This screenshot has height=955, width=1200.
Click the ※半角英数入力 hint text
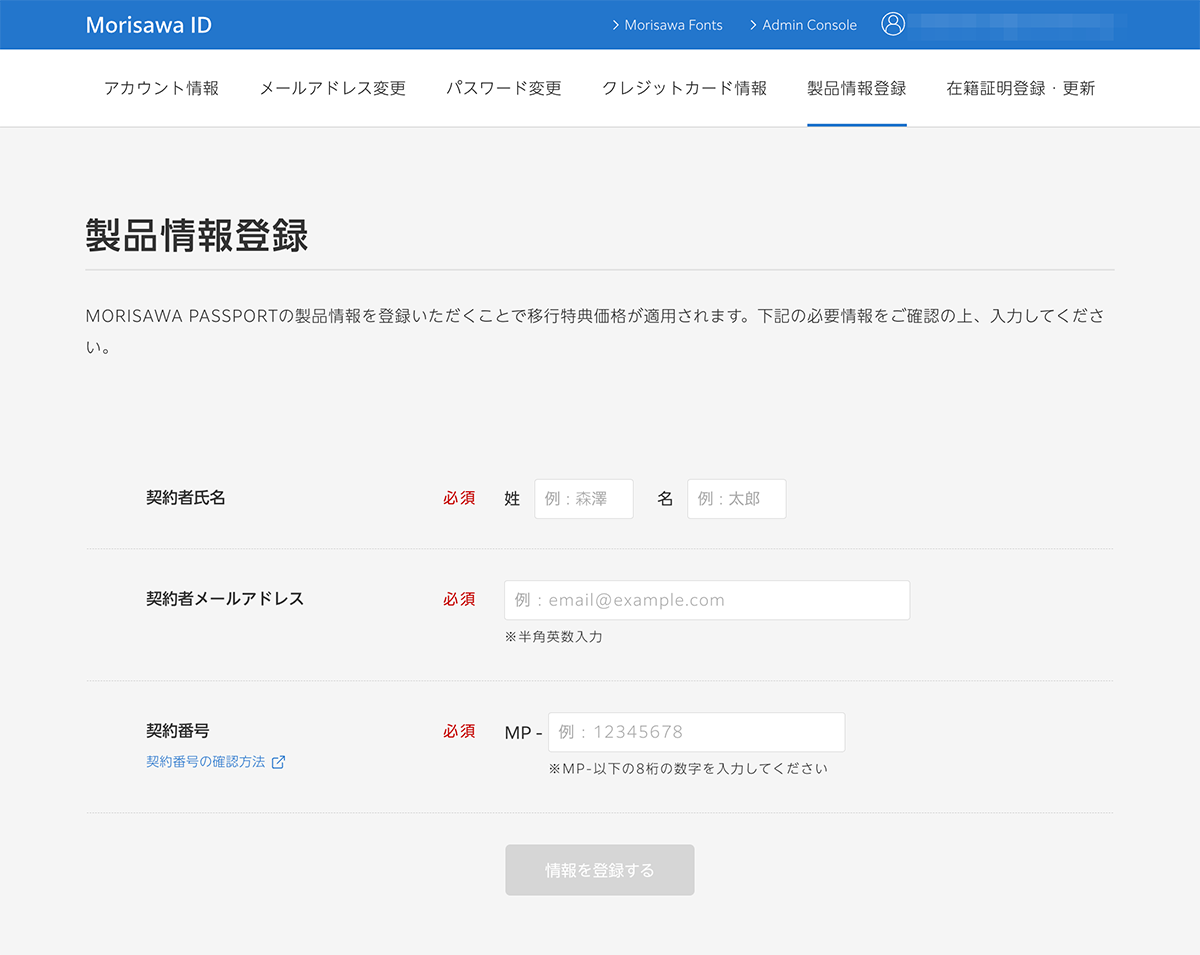pos(554,637)
